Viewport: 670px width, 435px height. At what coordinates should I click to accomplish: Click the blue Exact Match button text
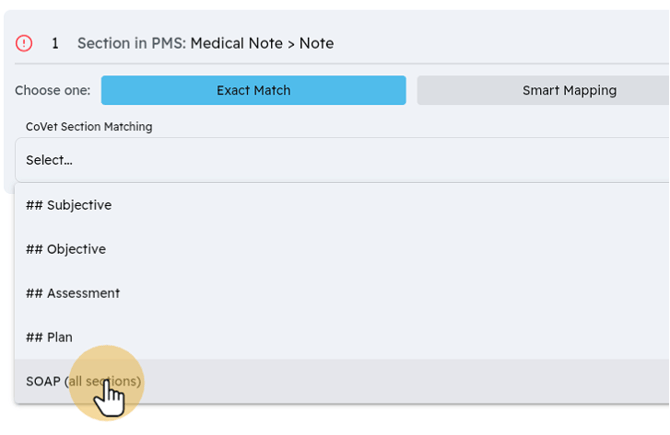click(x=253, y=90)
